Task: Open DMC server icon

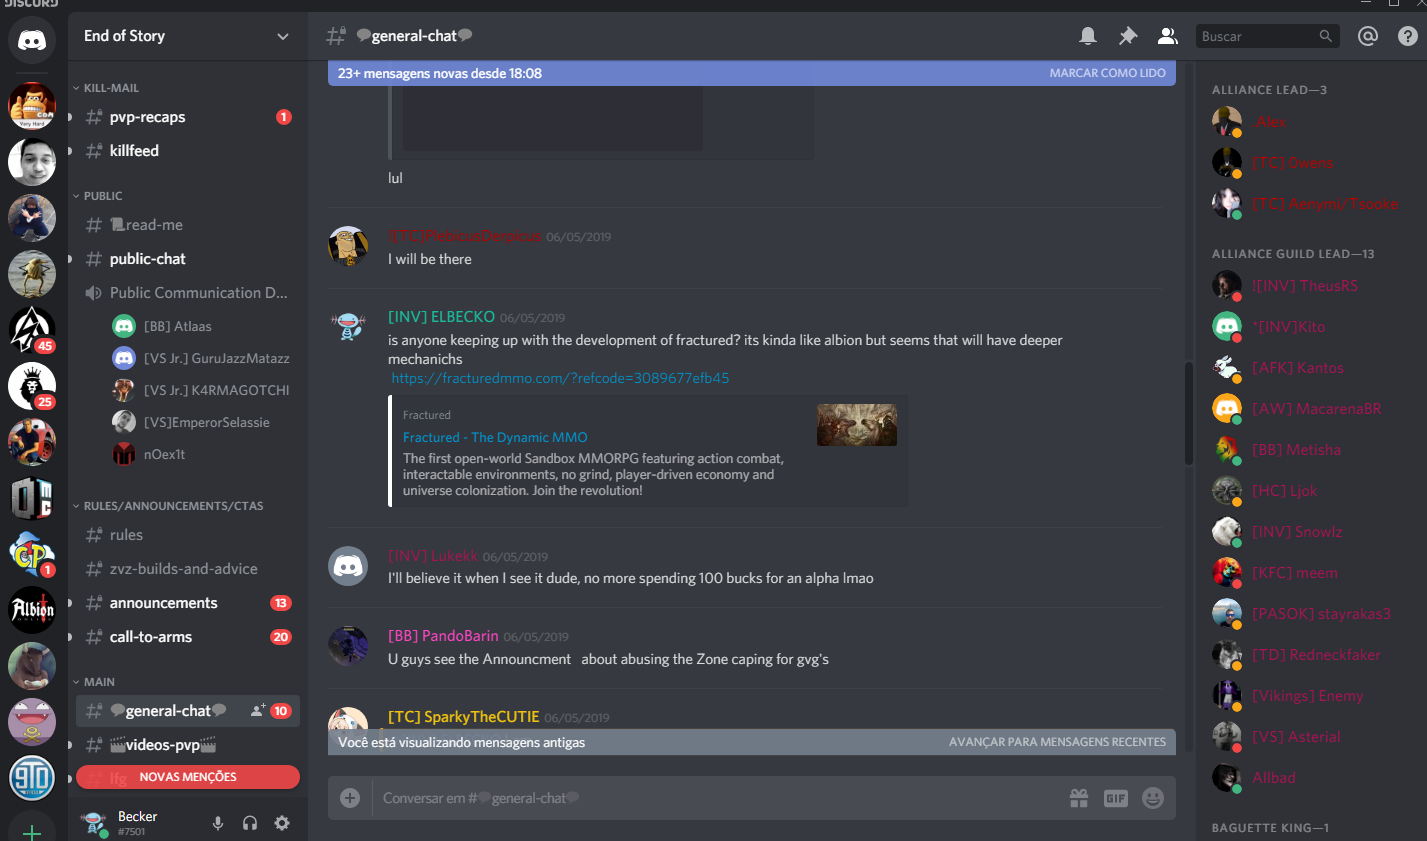Action: [x=32, y=497]
